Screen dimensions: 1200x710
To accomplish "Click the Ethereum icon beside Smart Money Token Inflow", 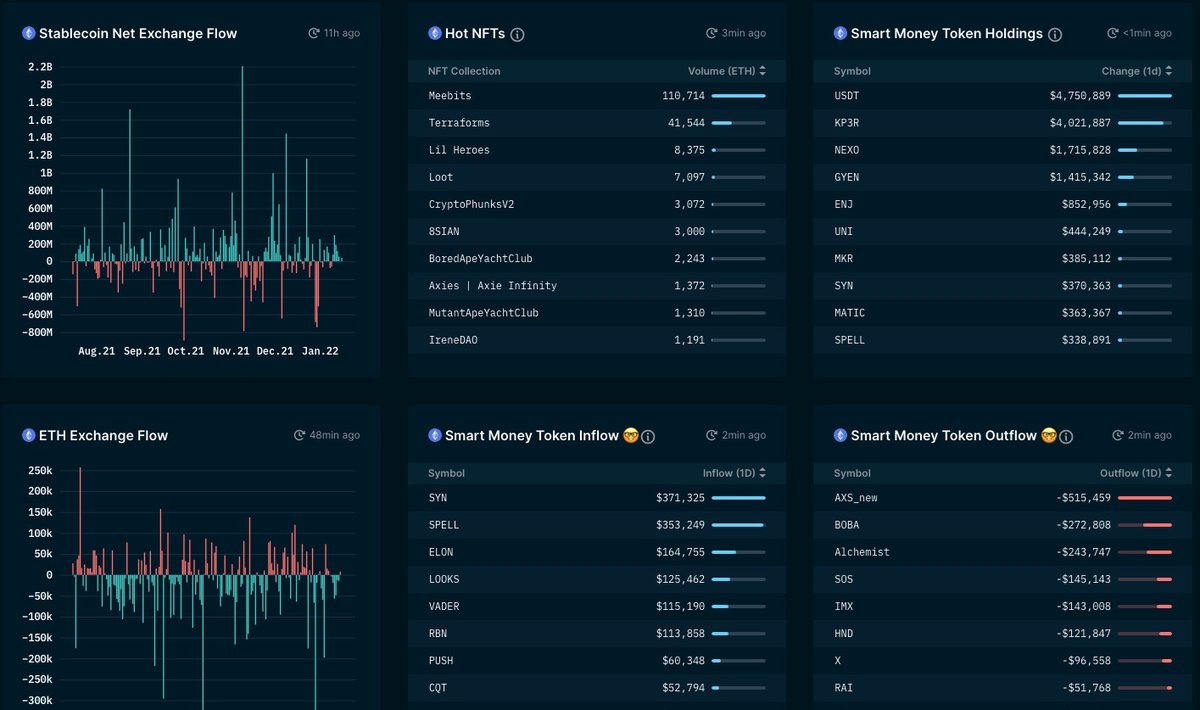I will (x=435, y=435).
